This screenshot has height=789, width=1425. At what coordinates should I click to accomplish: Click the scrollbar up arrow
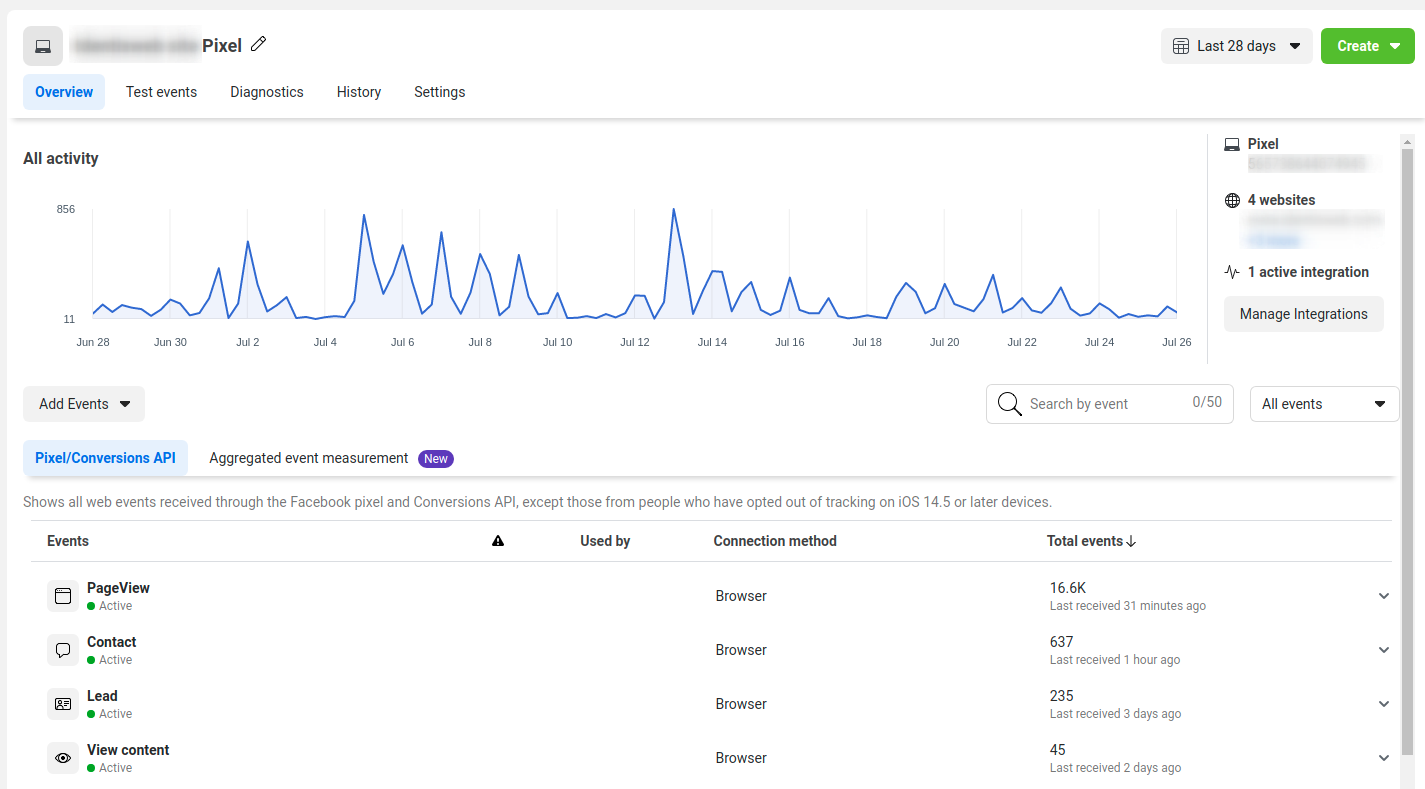pos(1407,141)
